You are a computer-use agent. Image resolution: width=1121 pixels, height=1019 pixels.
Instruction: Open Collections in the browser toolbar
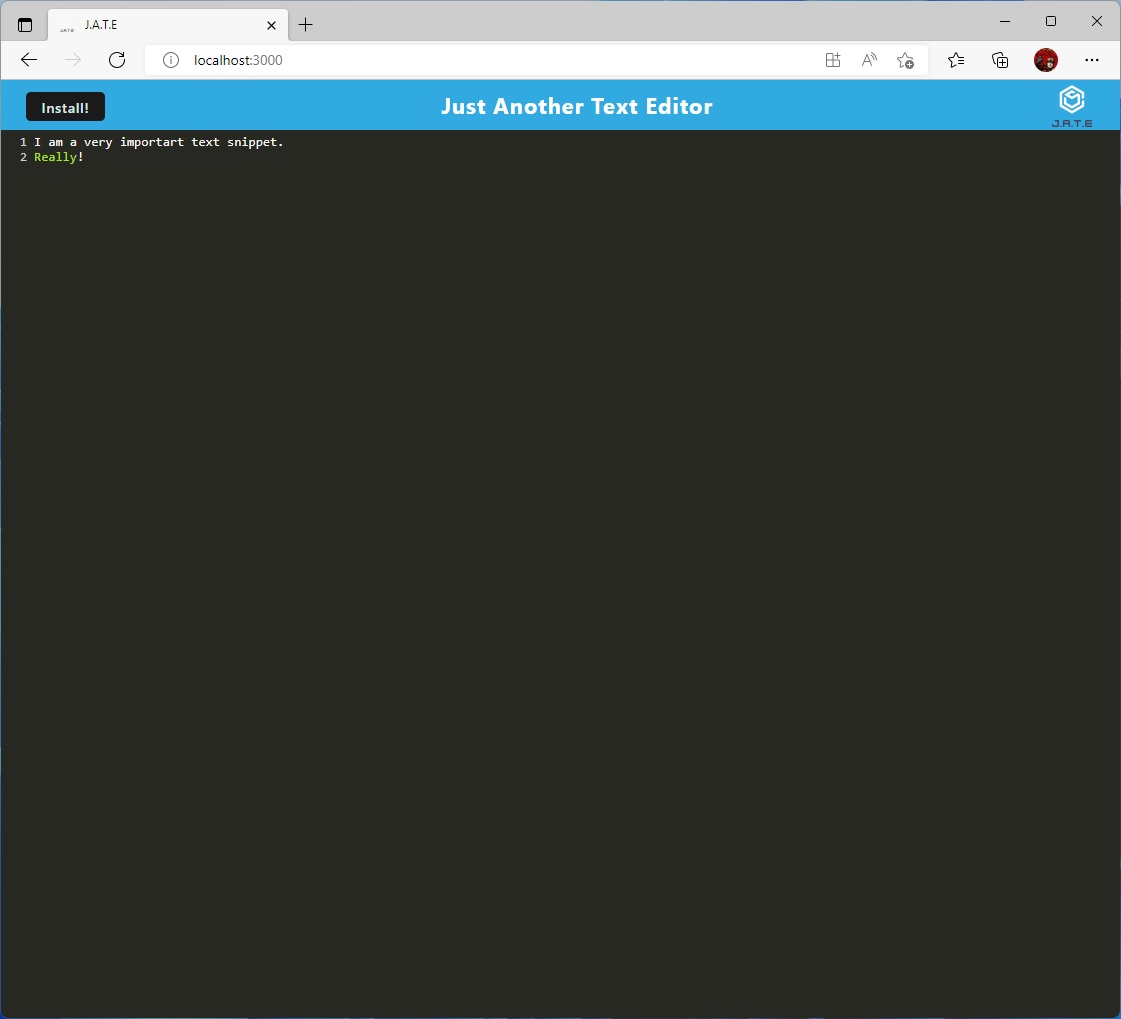pos(1000,60)
